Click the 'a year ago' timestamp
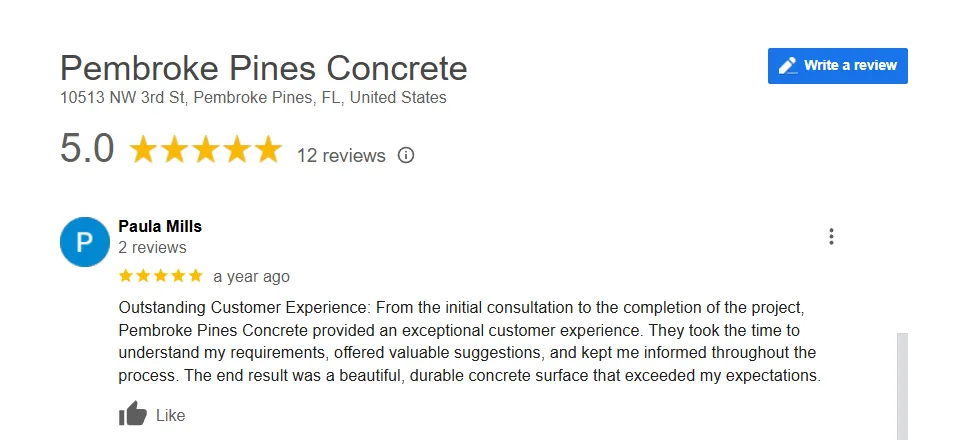Image resolution: width=965 pixels, height=440 pixels. coord(251,276)
